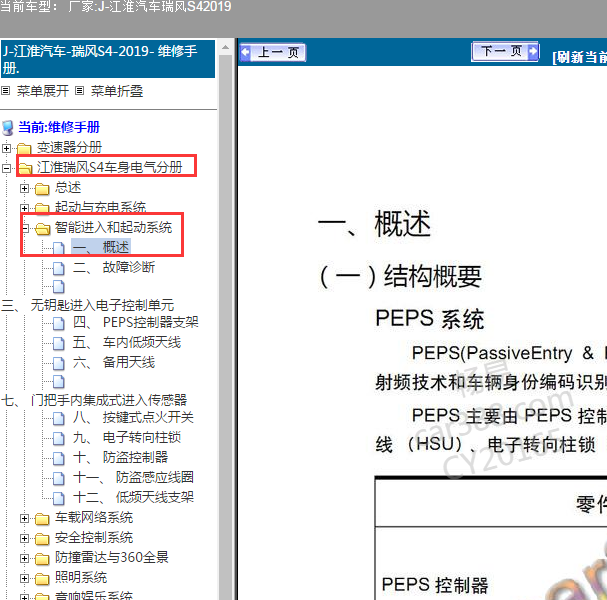Click the sidebar vertical scrollbar track
607x600 pixels.
(225, 327)
